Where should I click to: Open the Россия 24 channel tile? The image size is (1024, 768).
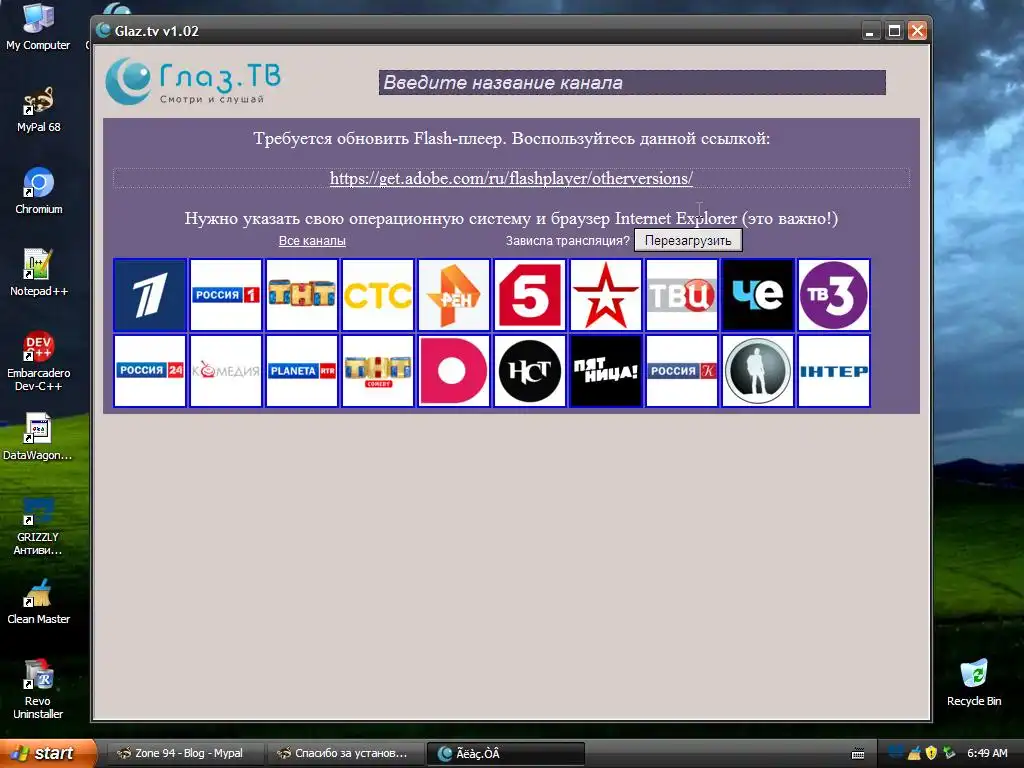coord(150,371)
